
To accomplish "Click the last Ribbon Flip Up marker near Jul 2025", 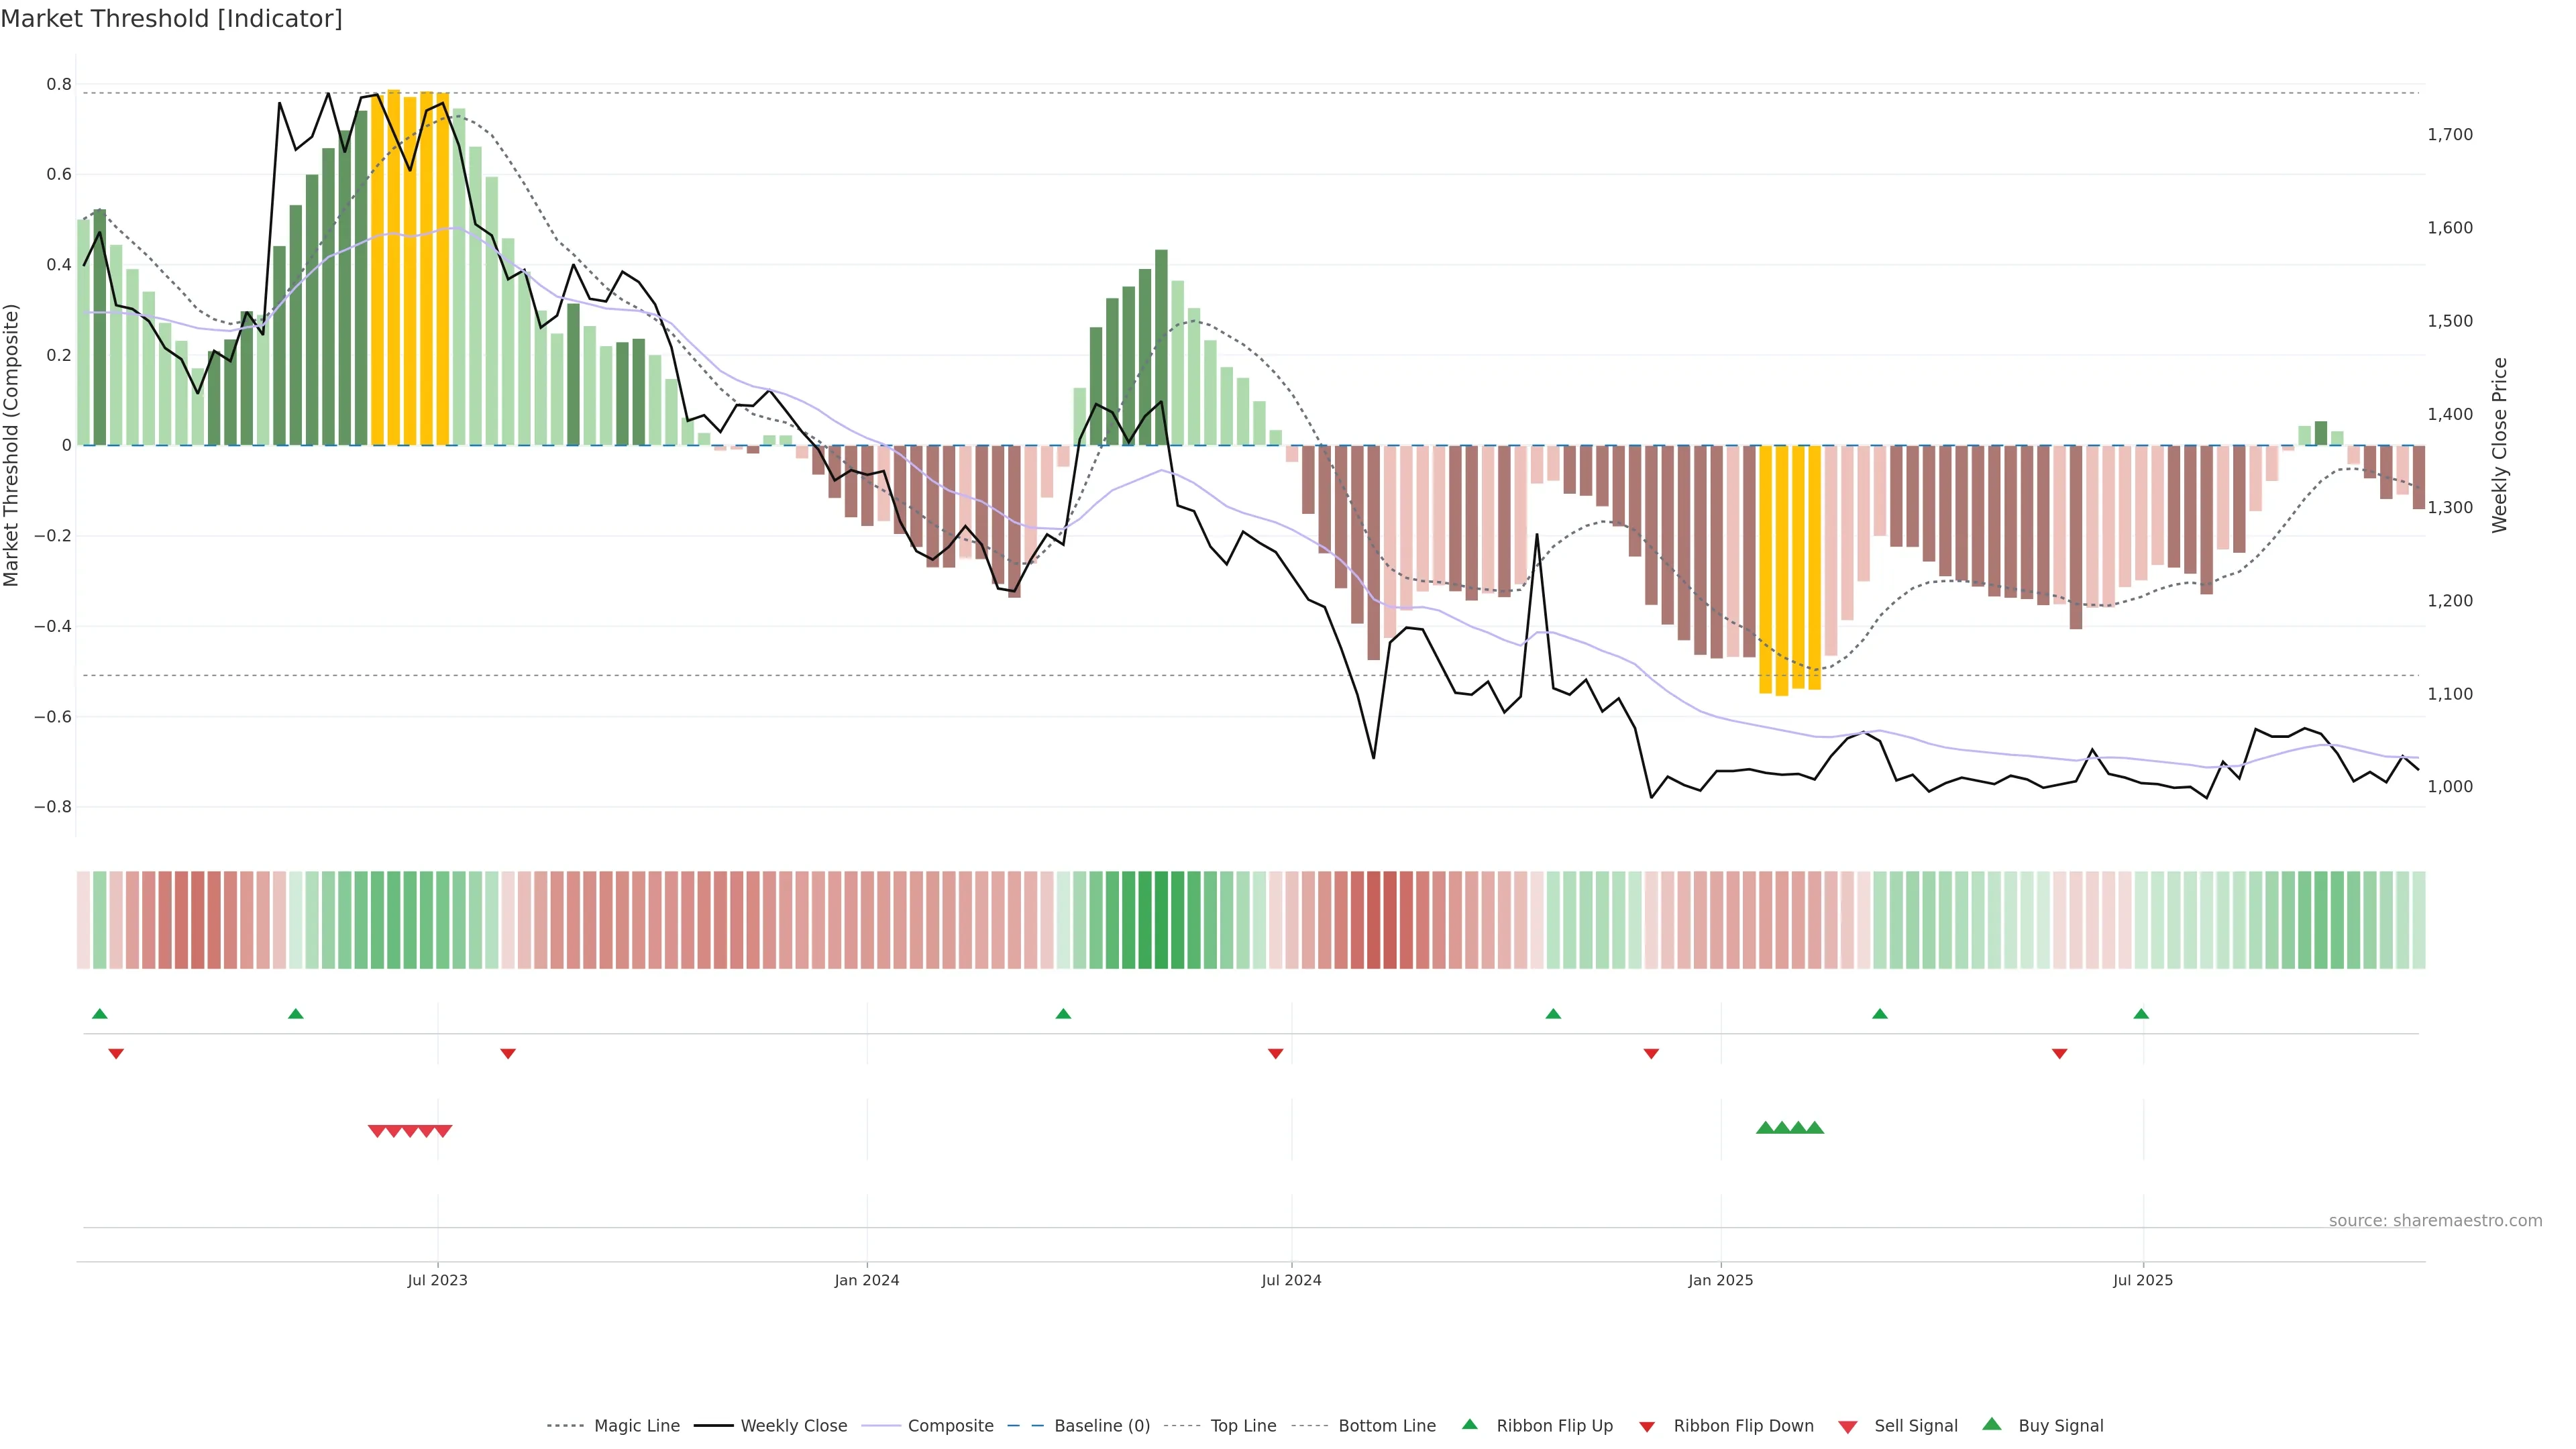I will (x=2141, y=1014).
